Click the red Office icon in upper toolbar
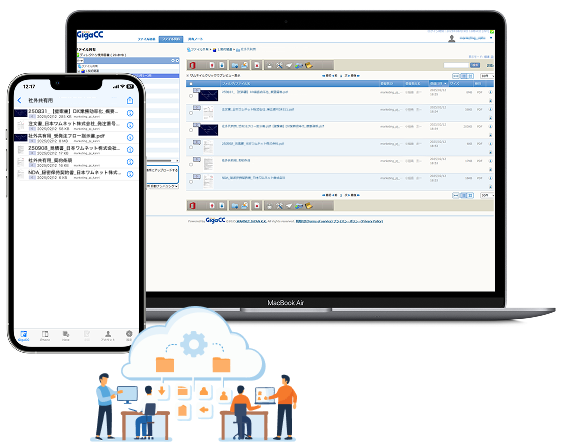Viewport: 568px width, 442px height. (192, 66)
